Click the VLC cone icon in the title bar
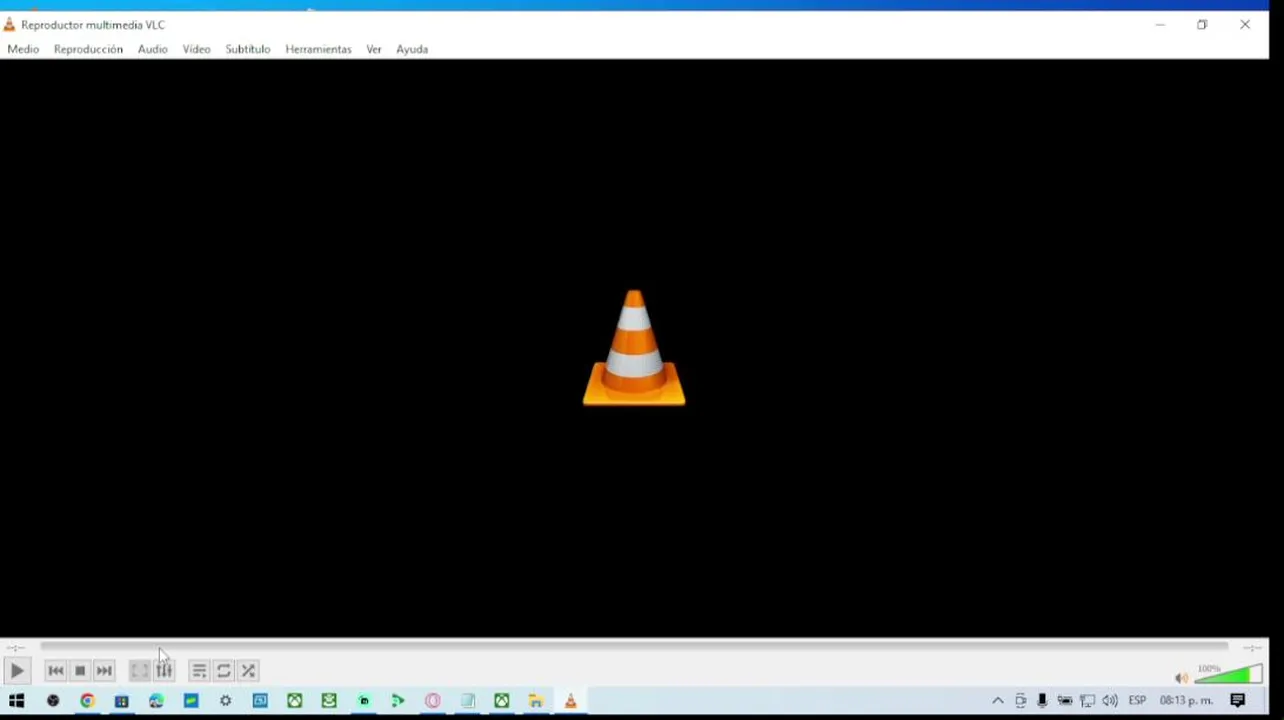 [9, 24]
